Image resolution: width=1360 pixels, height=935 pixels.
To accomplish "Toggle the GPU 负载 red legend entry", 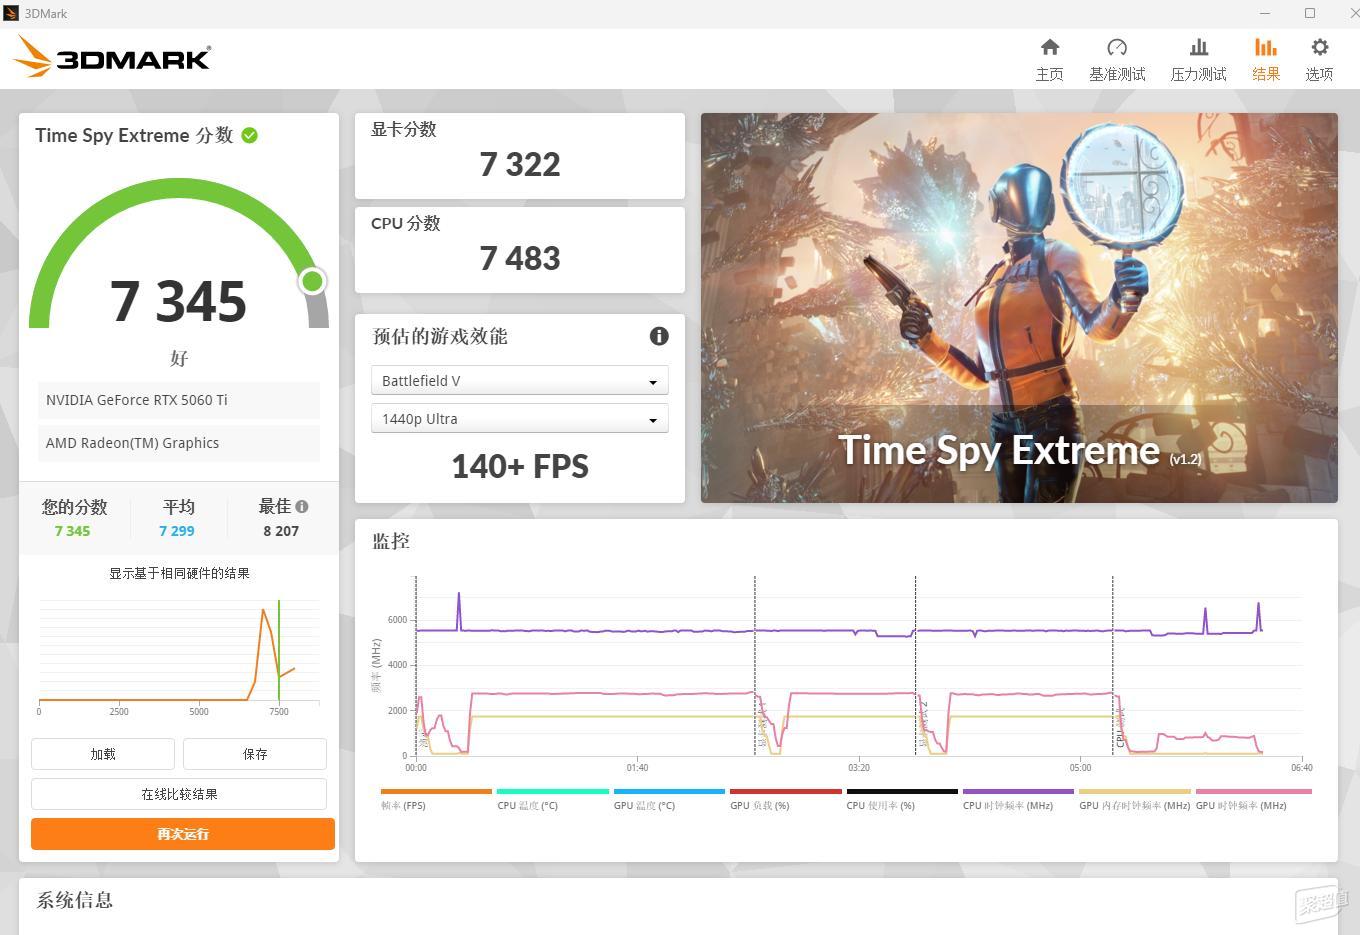I will [x=785, y=798].
